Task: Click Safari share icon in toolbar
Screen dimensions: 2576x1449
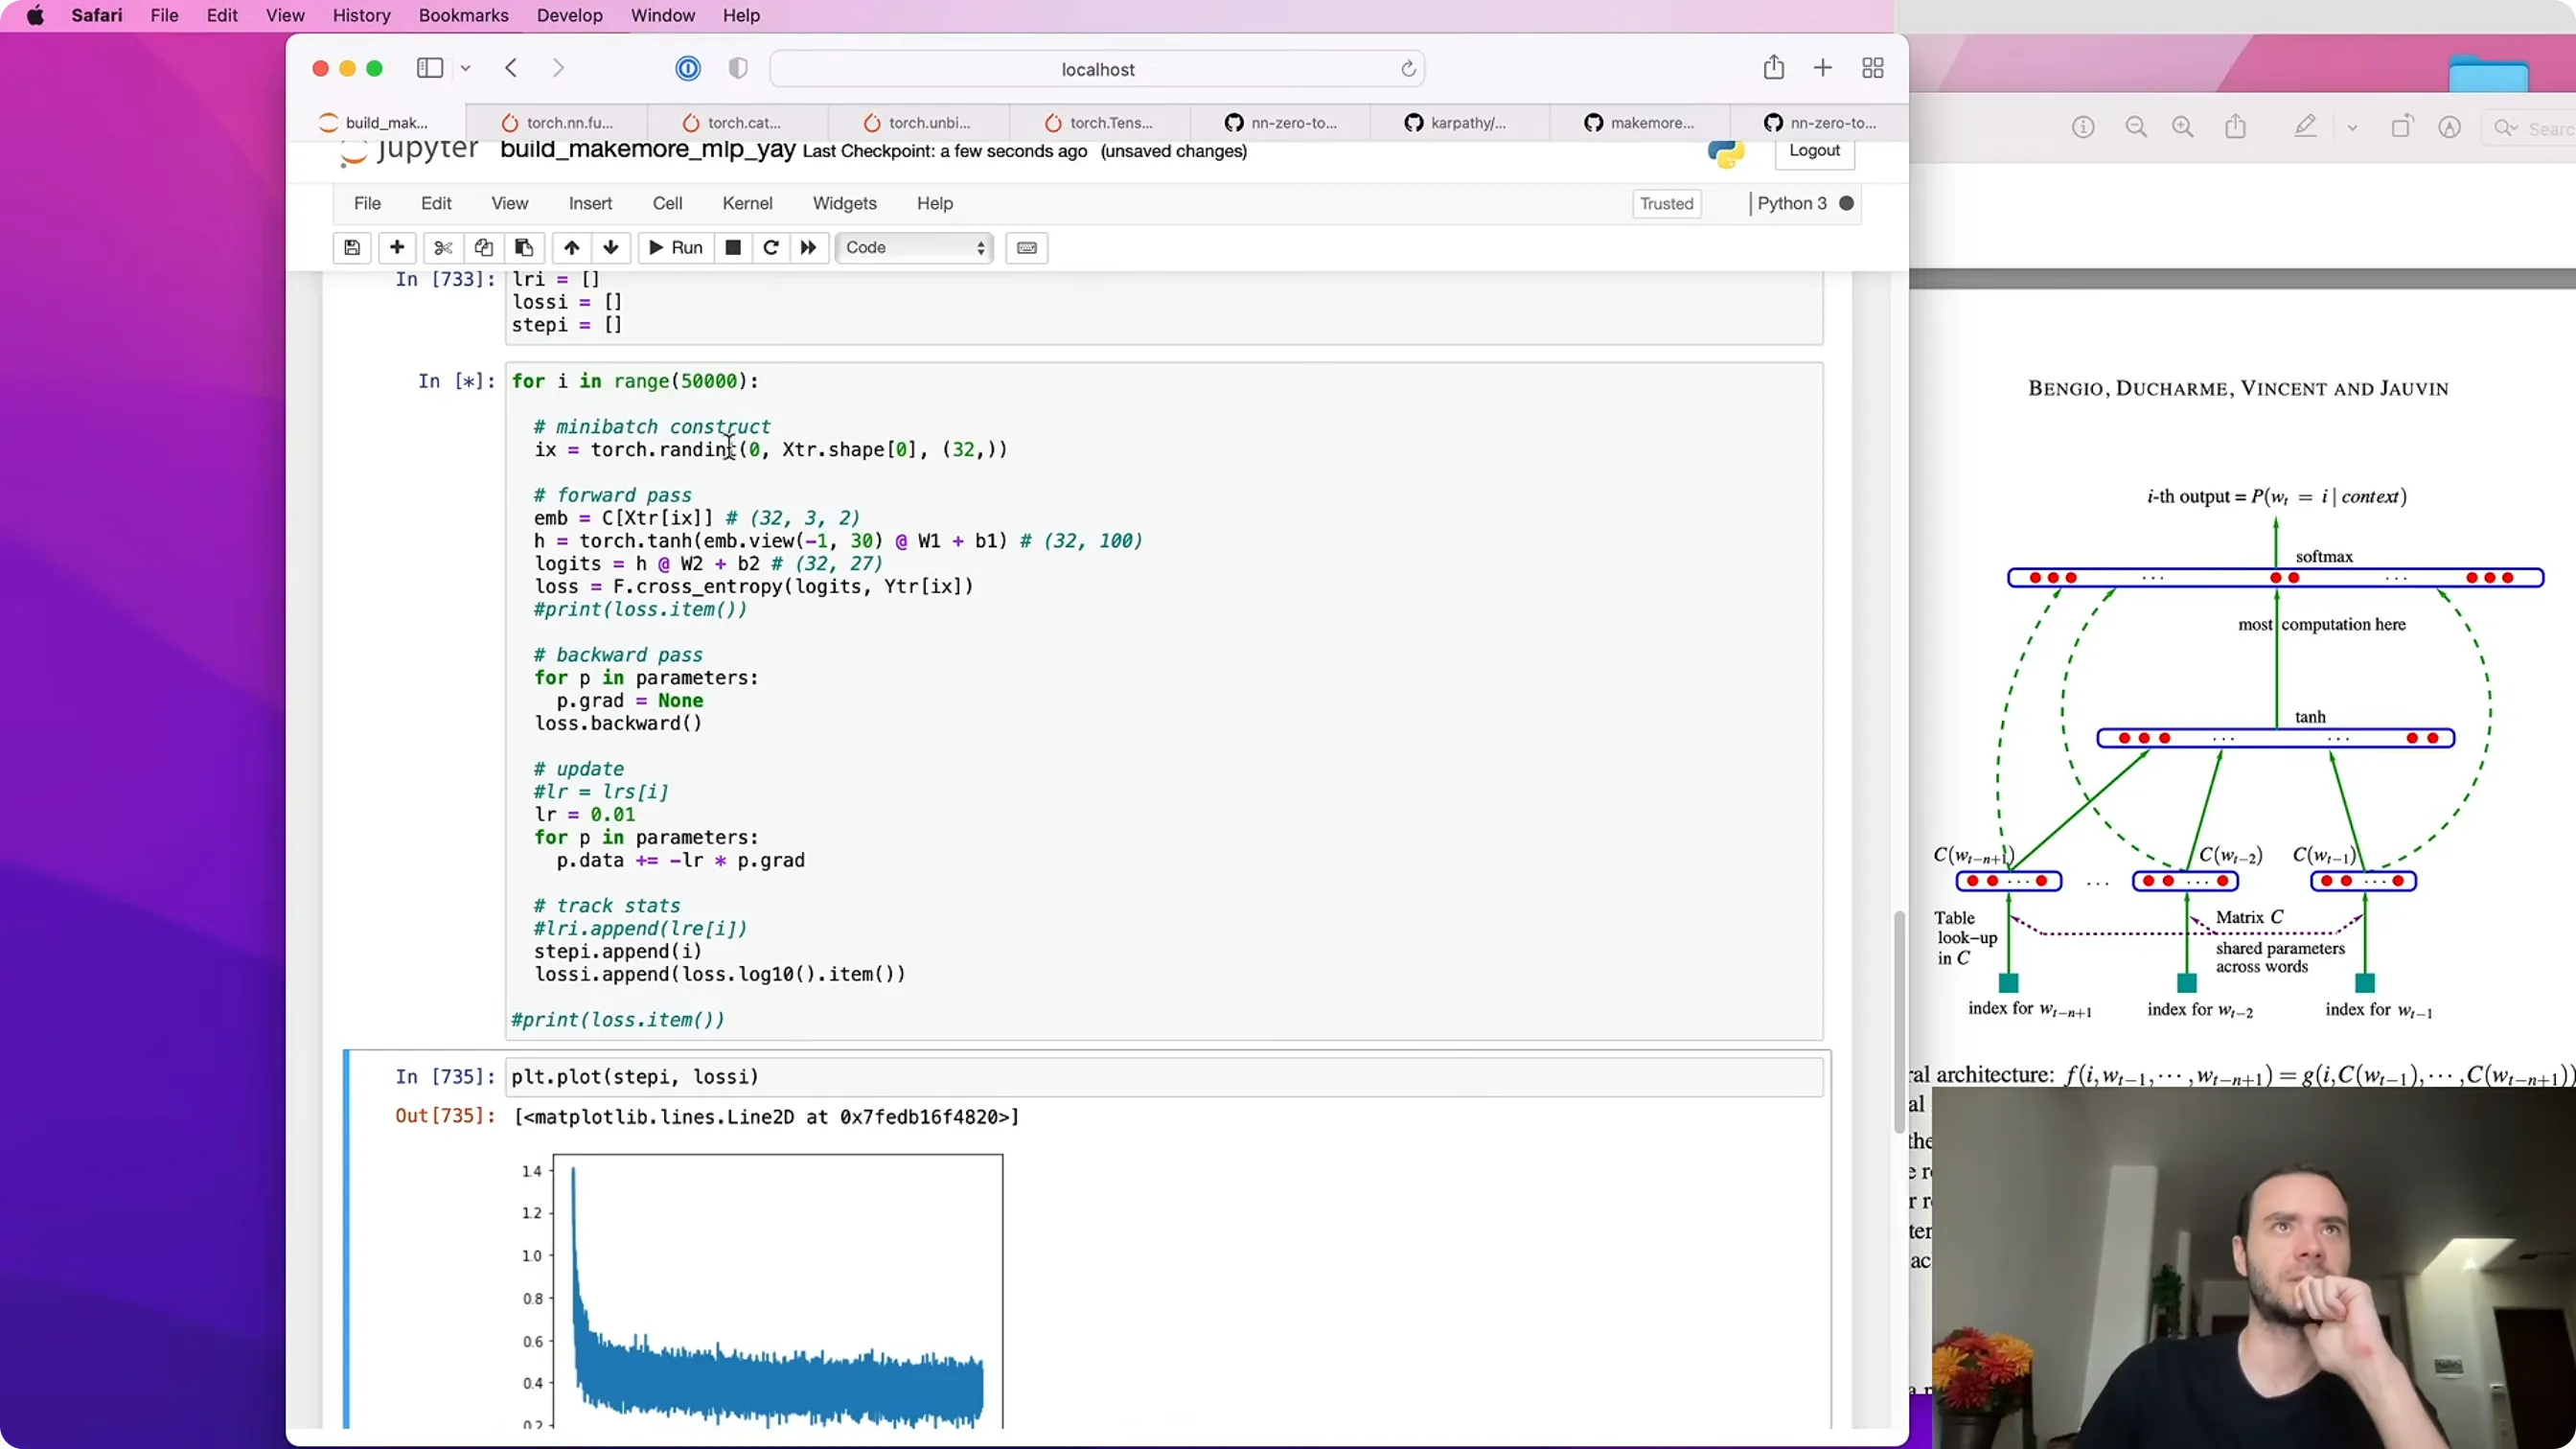Action: 1774,68
